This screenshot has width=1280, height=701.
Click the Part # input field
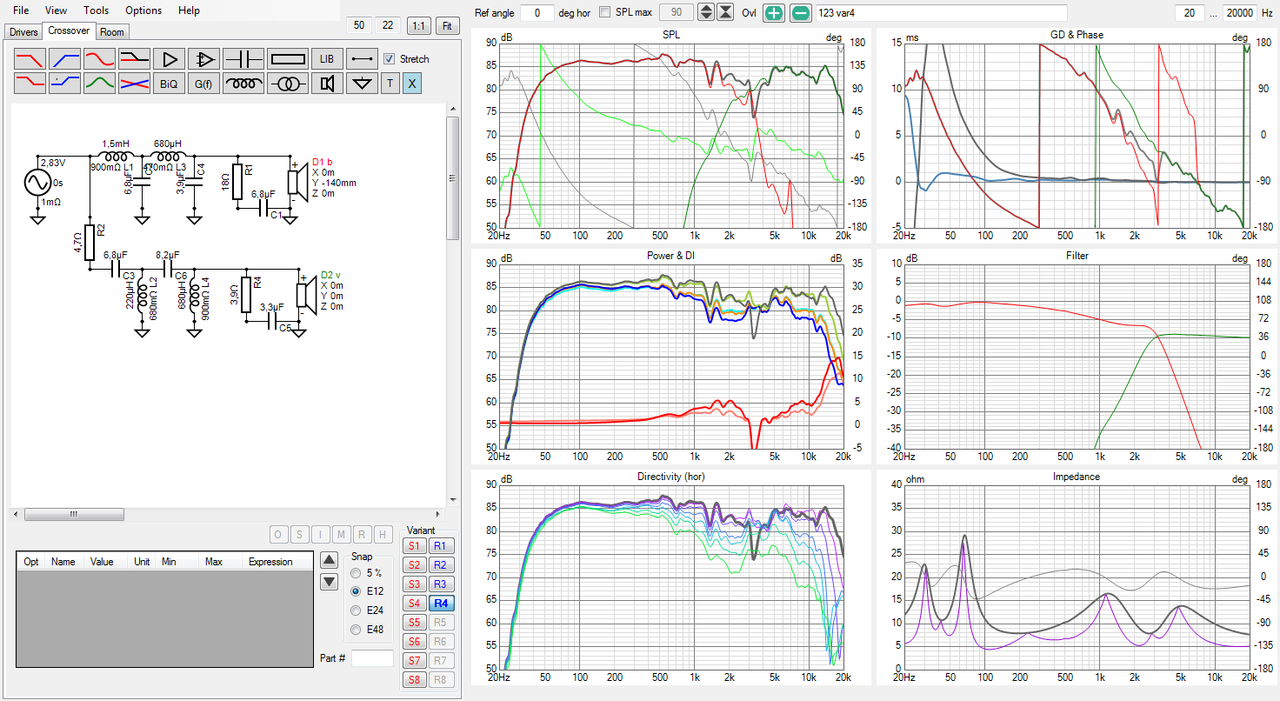[x=373, y=658]
